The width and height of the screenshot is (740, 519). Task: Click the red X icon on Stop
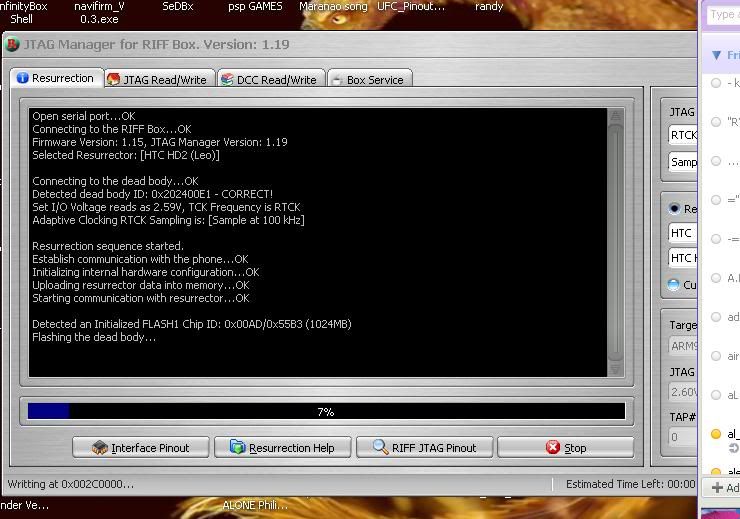coord(553,447)
